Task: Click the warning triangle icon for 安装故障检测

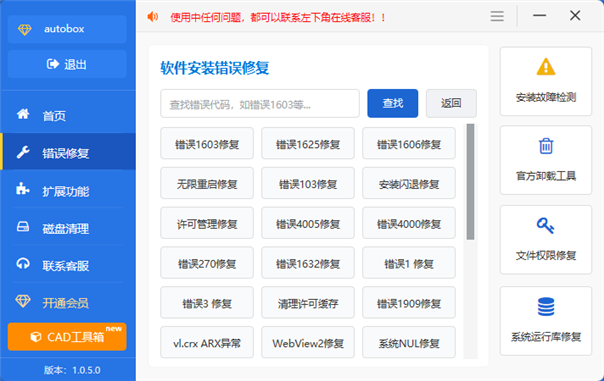Action: 546,67
